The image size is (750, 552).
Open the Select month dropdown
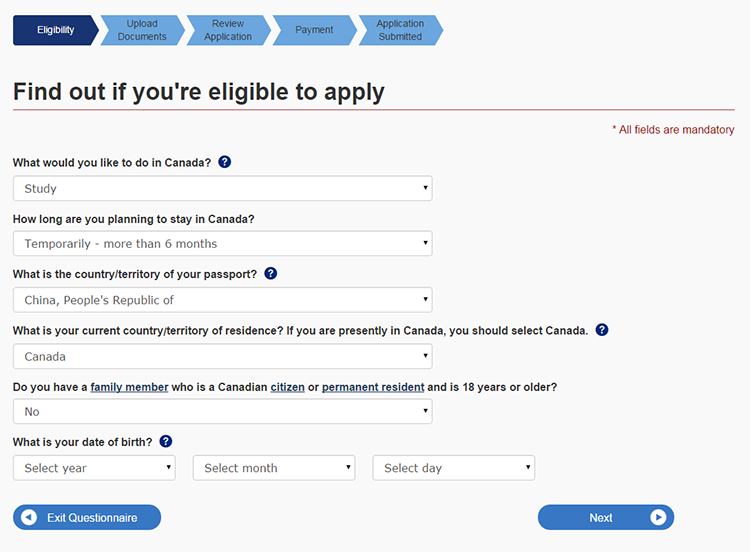pyautogui.click(x=274, y=467)
